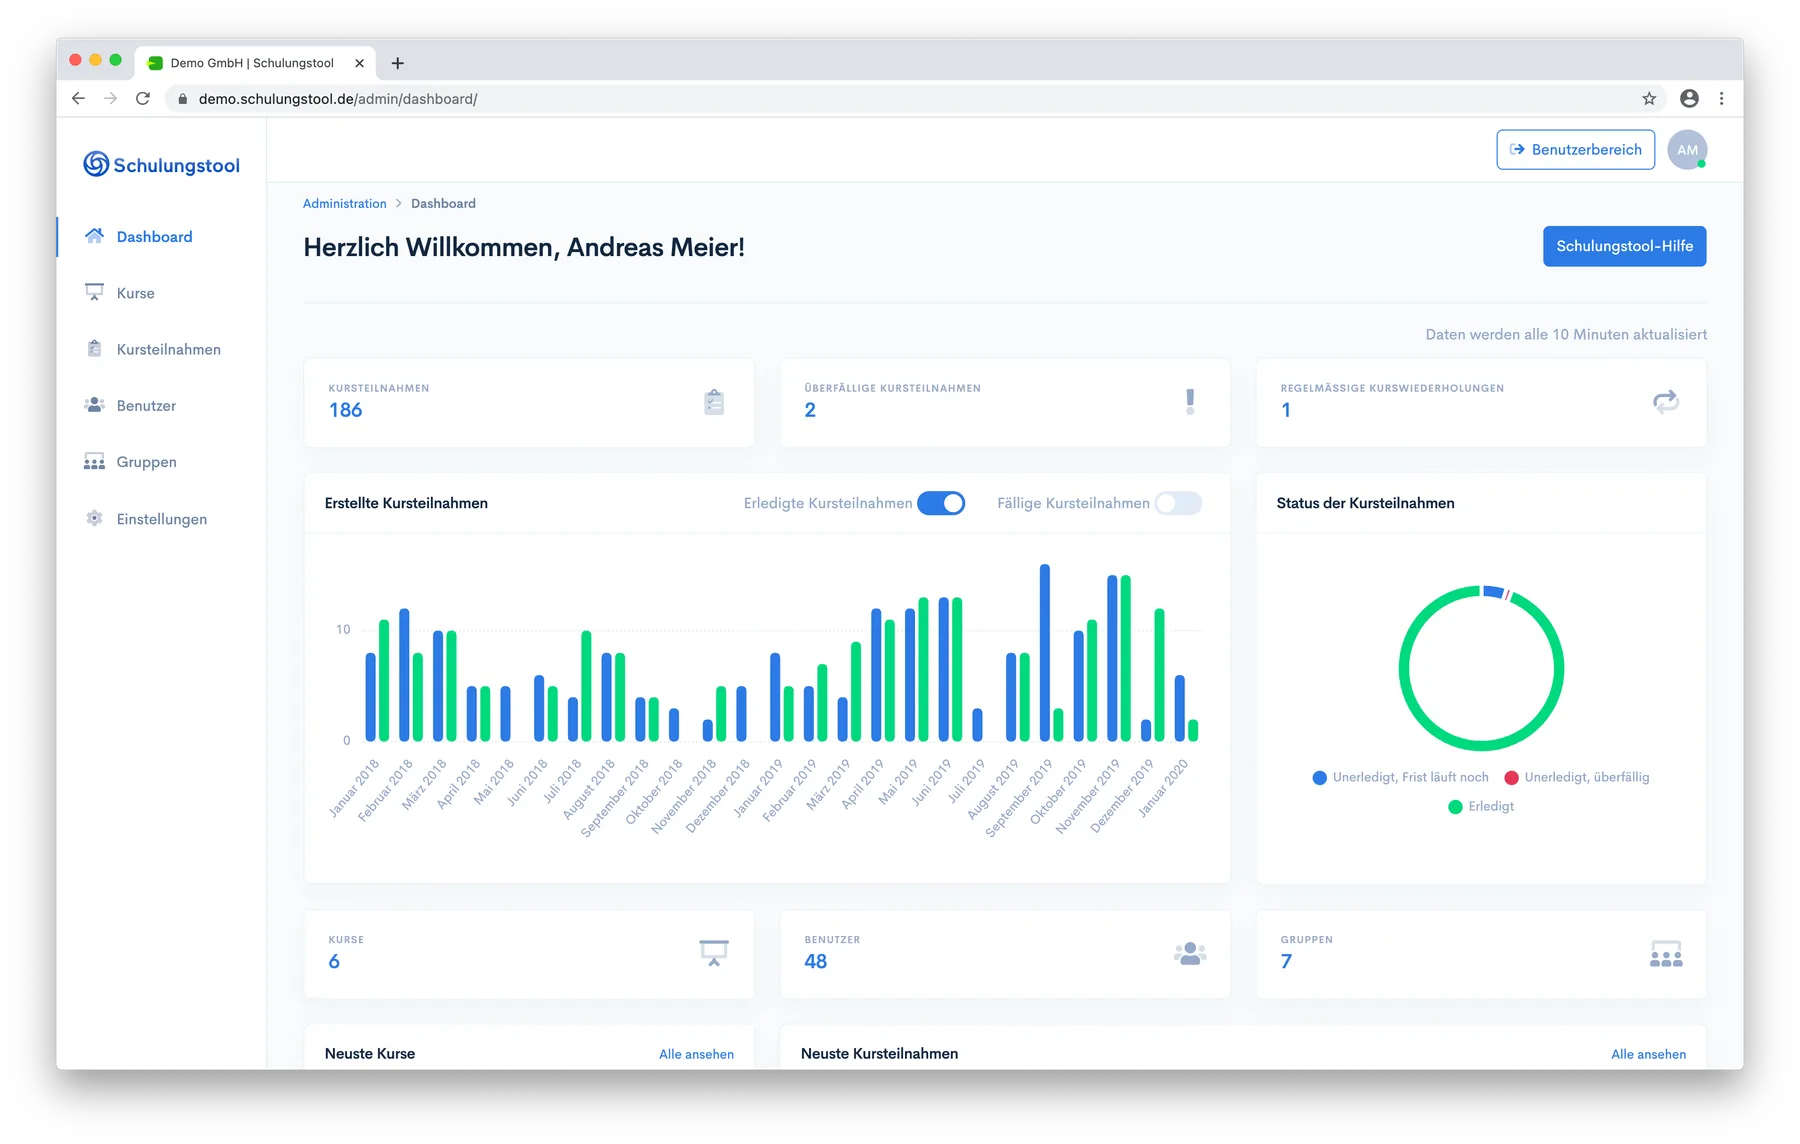Toggle the 'Unerledigt, überfällig' legend entry
Viewport: 1800px width, 1144px height.
pyautogui.click(x=1577, y=777)
